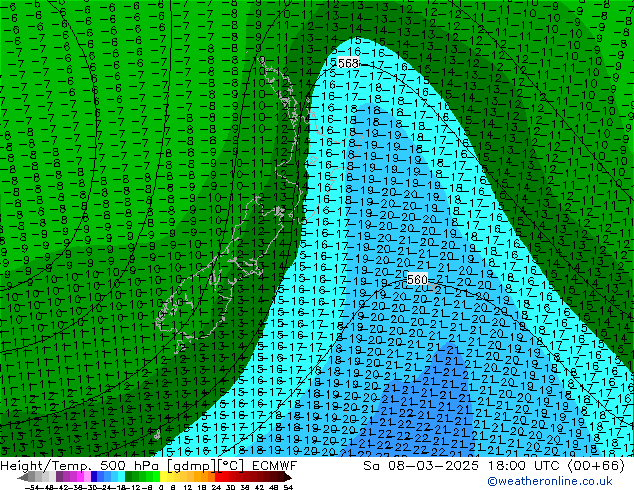Click the 568 height contour label

(348, 63)
